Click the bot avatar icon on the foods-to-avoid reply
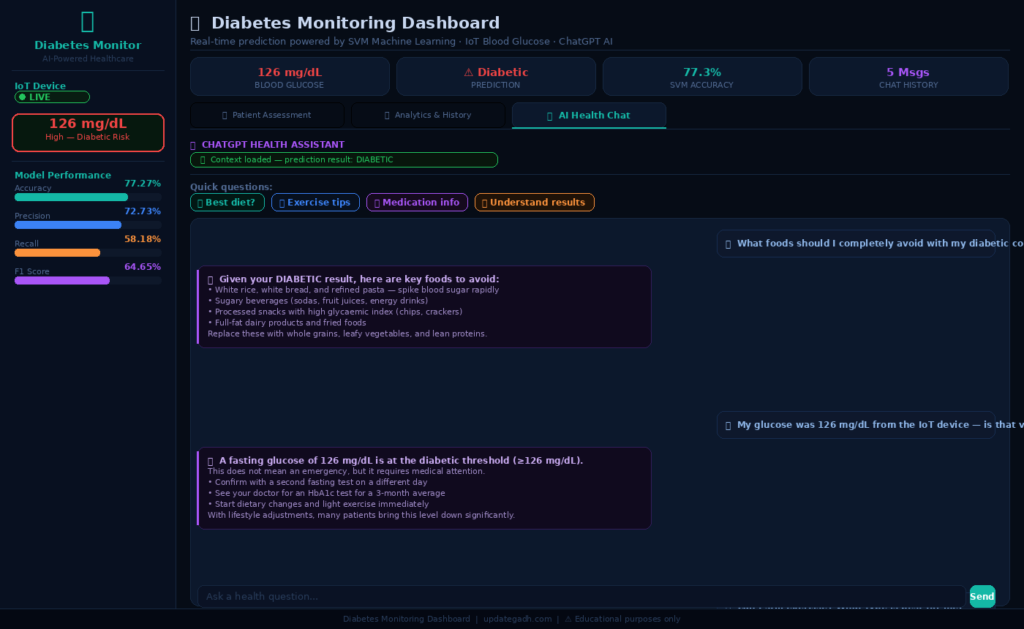This screenshot has height=629, width=1024. pos(208,278)
